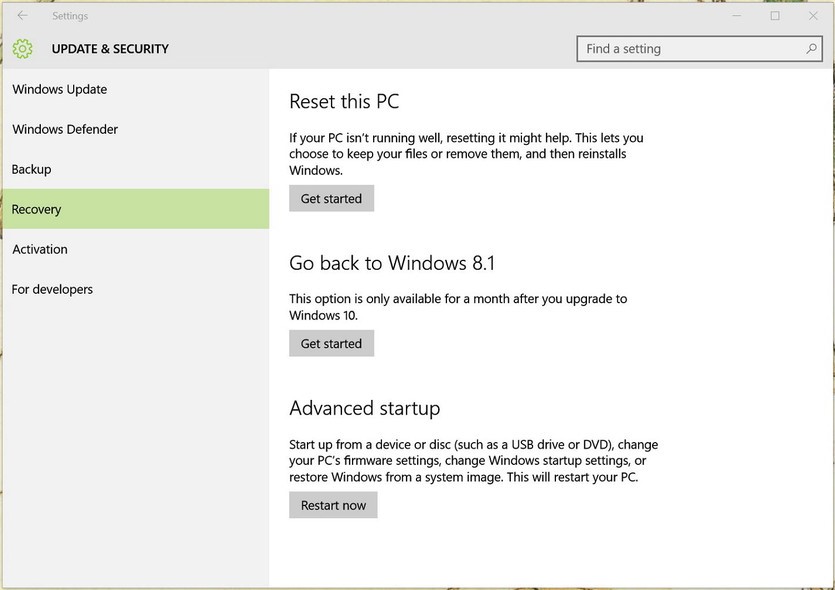The height and width of the screenshot is (590, 835).
Task: Switch to For developers settings
Action: (52, 289)
